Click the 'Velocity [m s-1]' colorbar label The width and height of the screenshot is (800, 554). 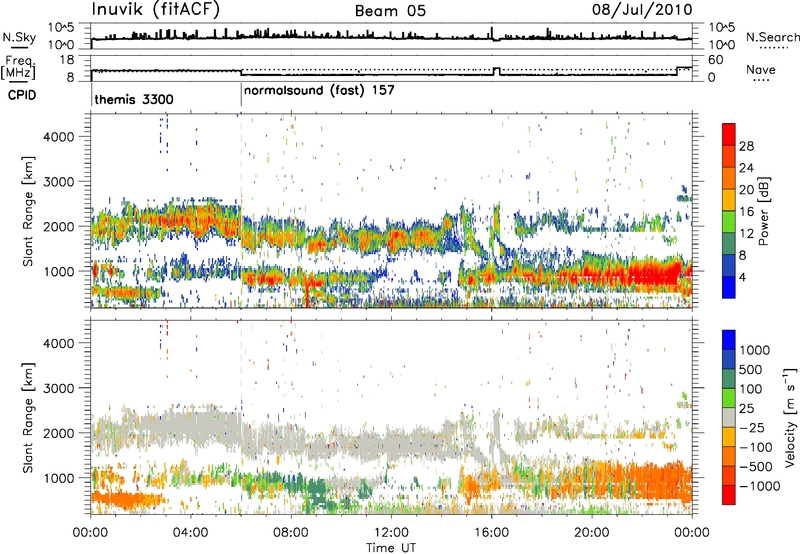(x=790, y=417)
